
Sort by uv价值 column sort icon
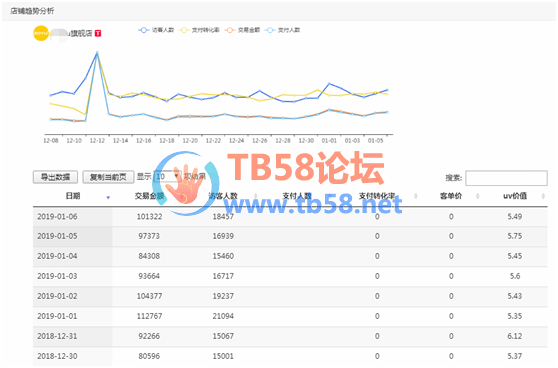click(543, 196)
